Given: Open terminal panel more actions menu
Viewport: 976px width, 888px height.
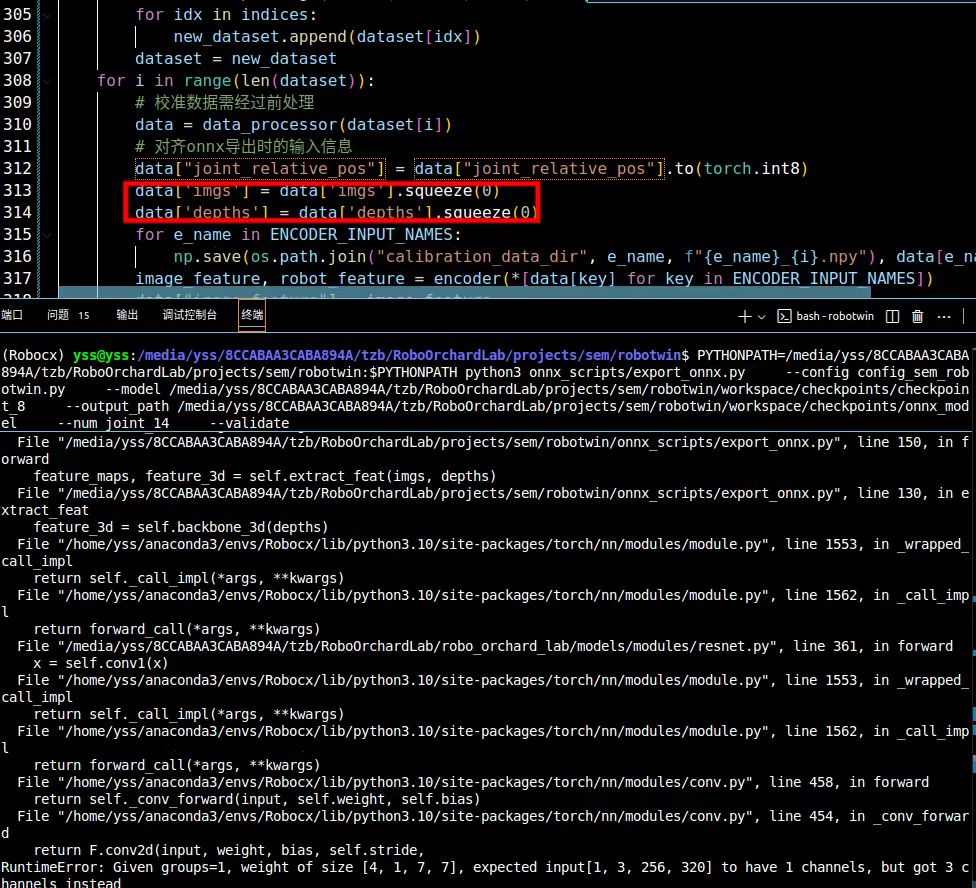Looking at the screenshot, I should coord(944,316).
